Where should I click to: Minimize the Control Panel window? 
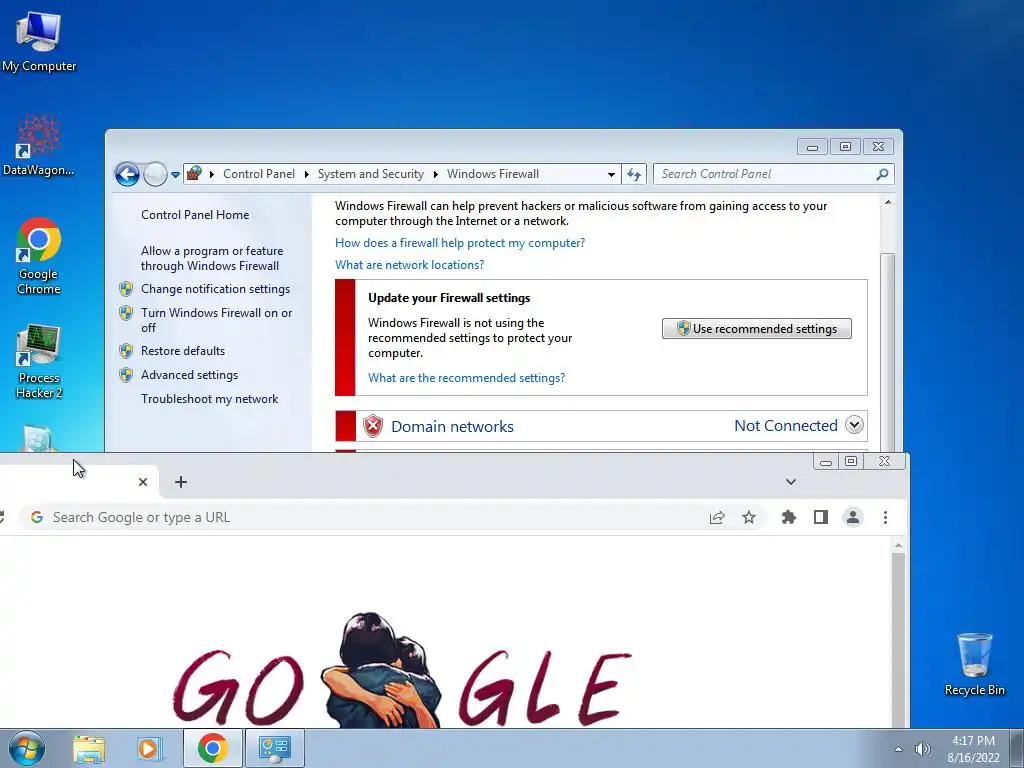pos(812,147)
